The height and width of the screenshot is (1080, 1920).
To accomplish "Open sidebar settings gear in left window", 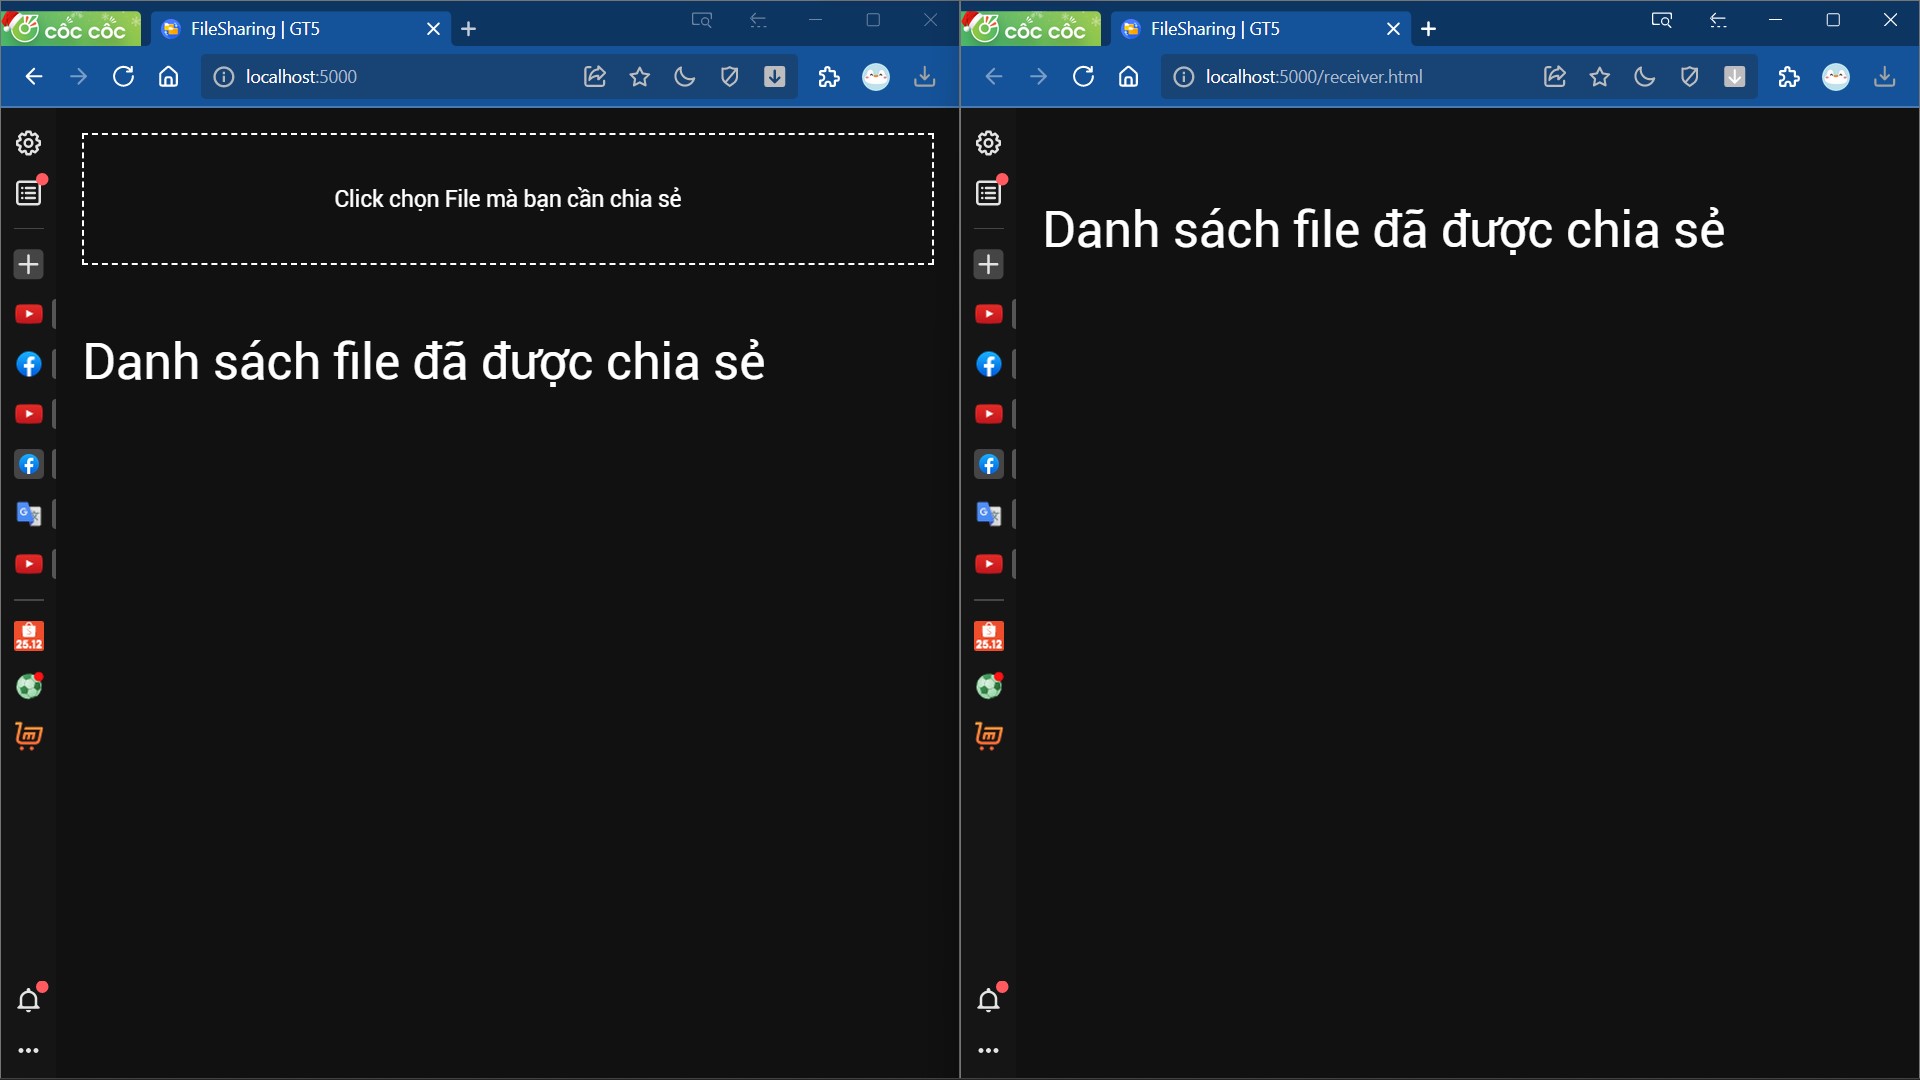I will 29,143.
